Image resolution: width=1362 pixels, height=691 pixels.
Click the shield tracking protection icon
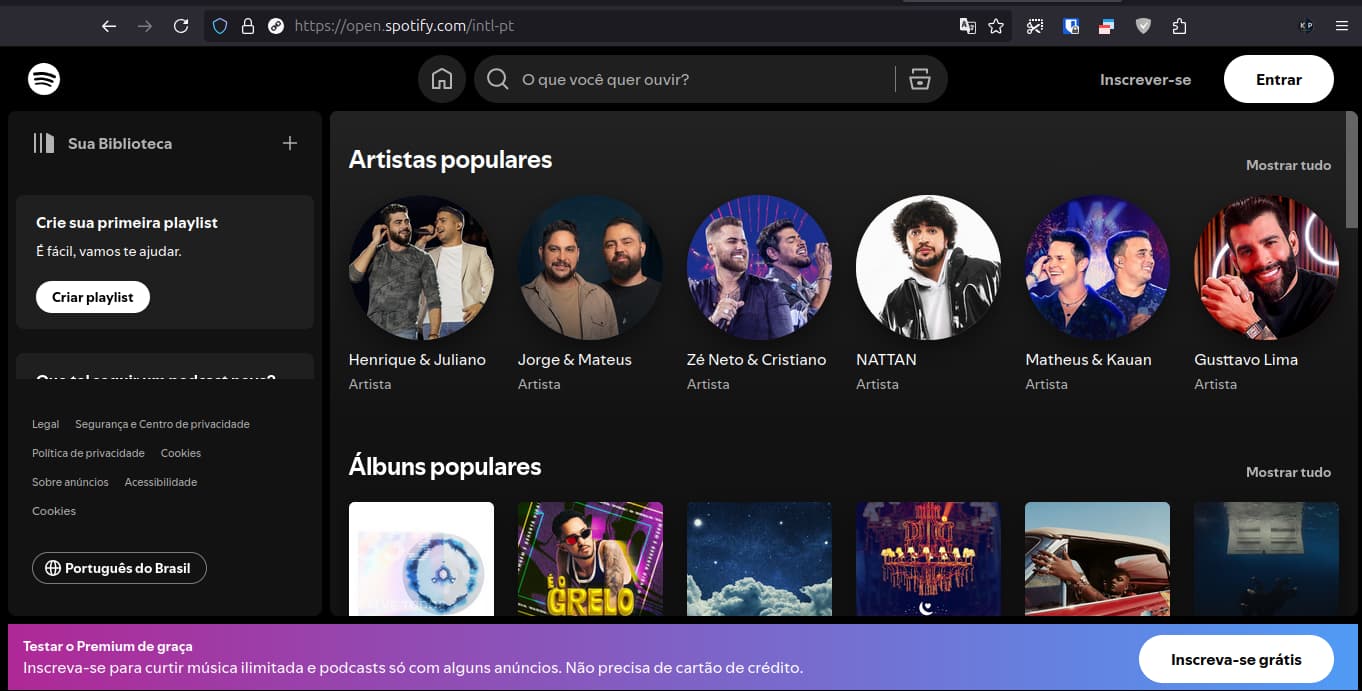coord(220,26)
